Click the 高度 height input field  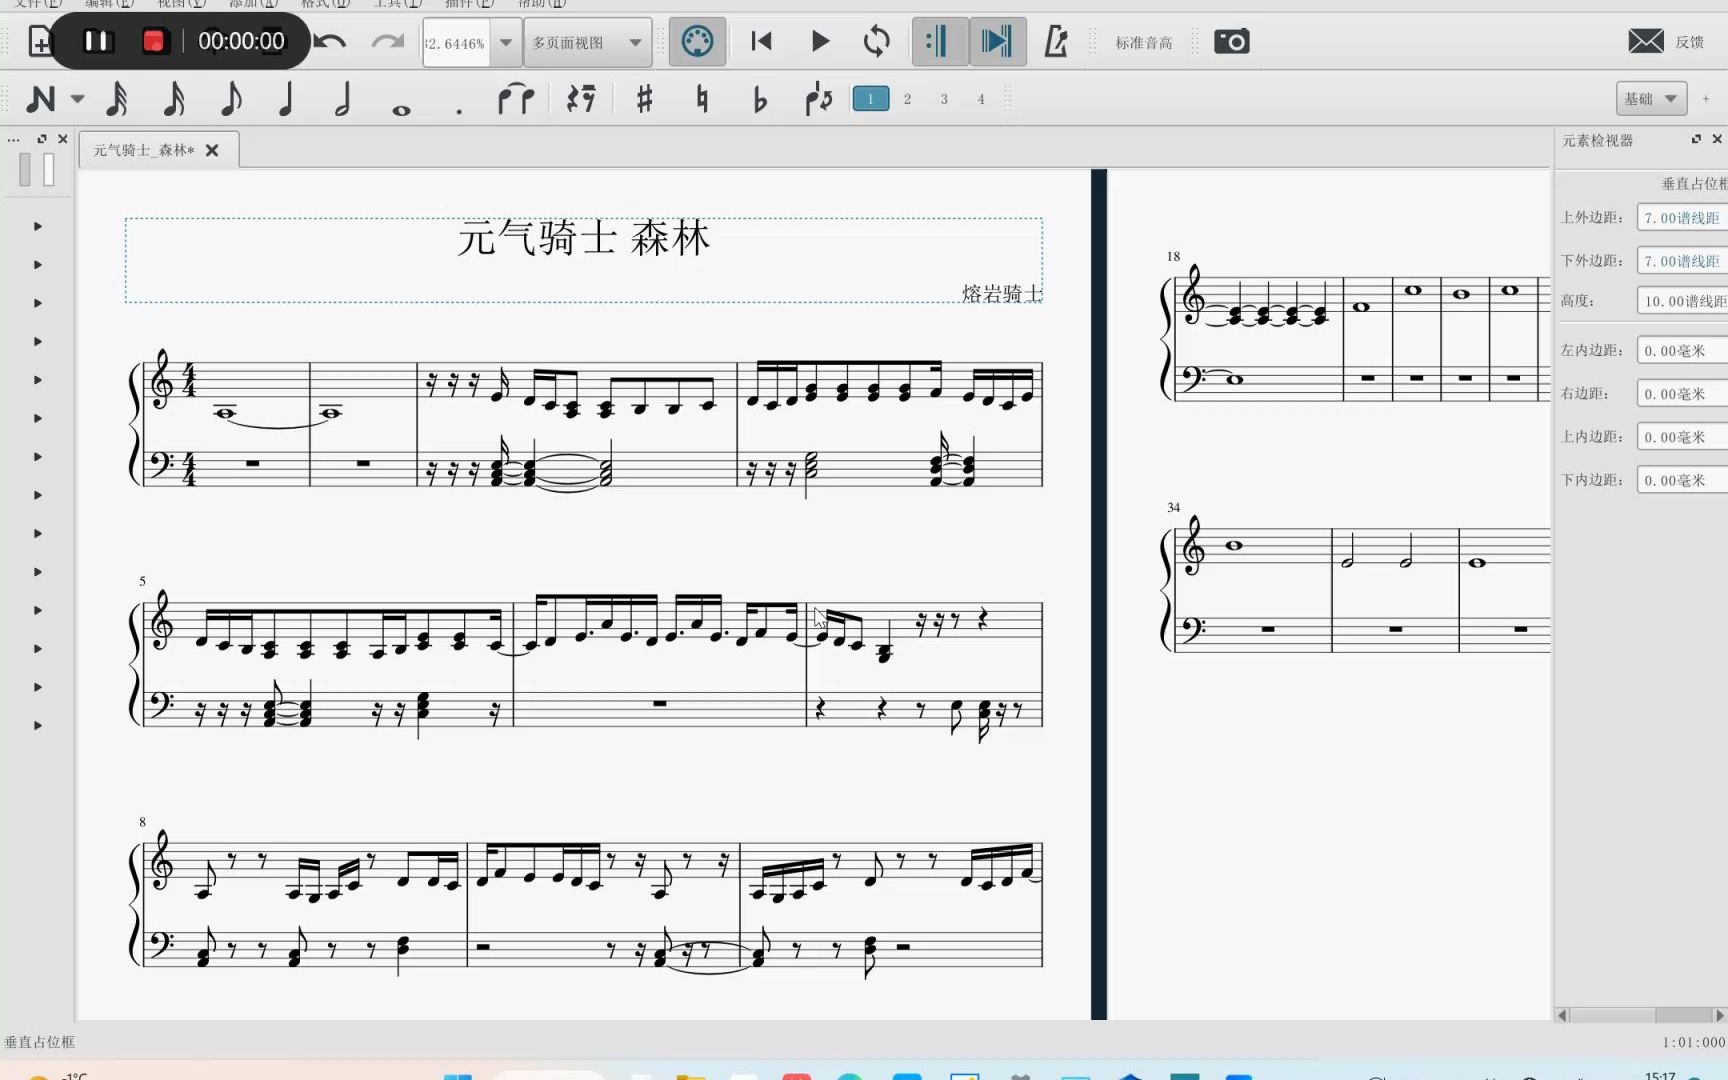(x=1683, y=301)
